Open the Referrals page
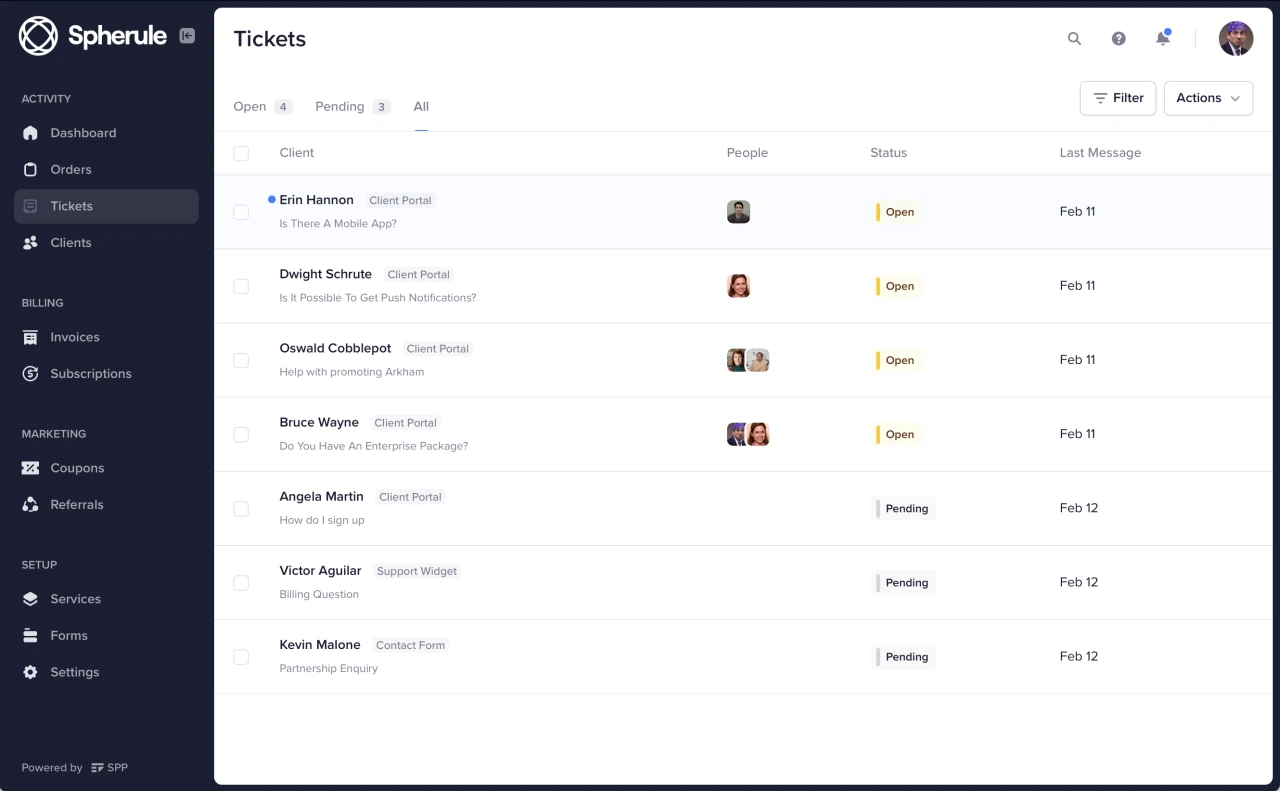Screen dimensions: 1280x791 click(x=78, y=504)
